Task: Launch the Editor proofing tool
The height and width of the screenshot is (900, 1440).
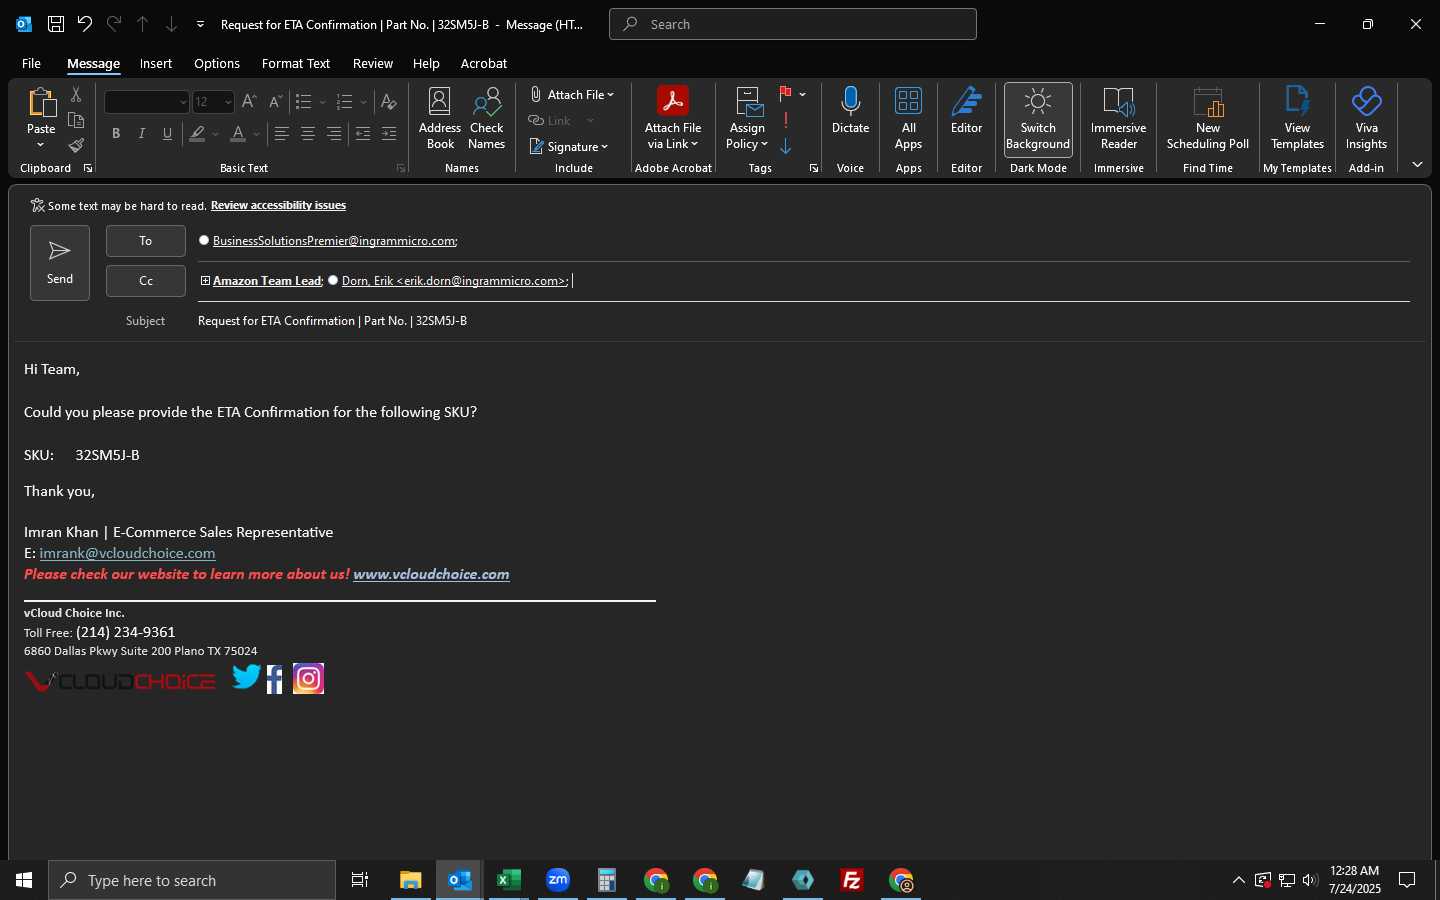Action: [x=966, y=110]
